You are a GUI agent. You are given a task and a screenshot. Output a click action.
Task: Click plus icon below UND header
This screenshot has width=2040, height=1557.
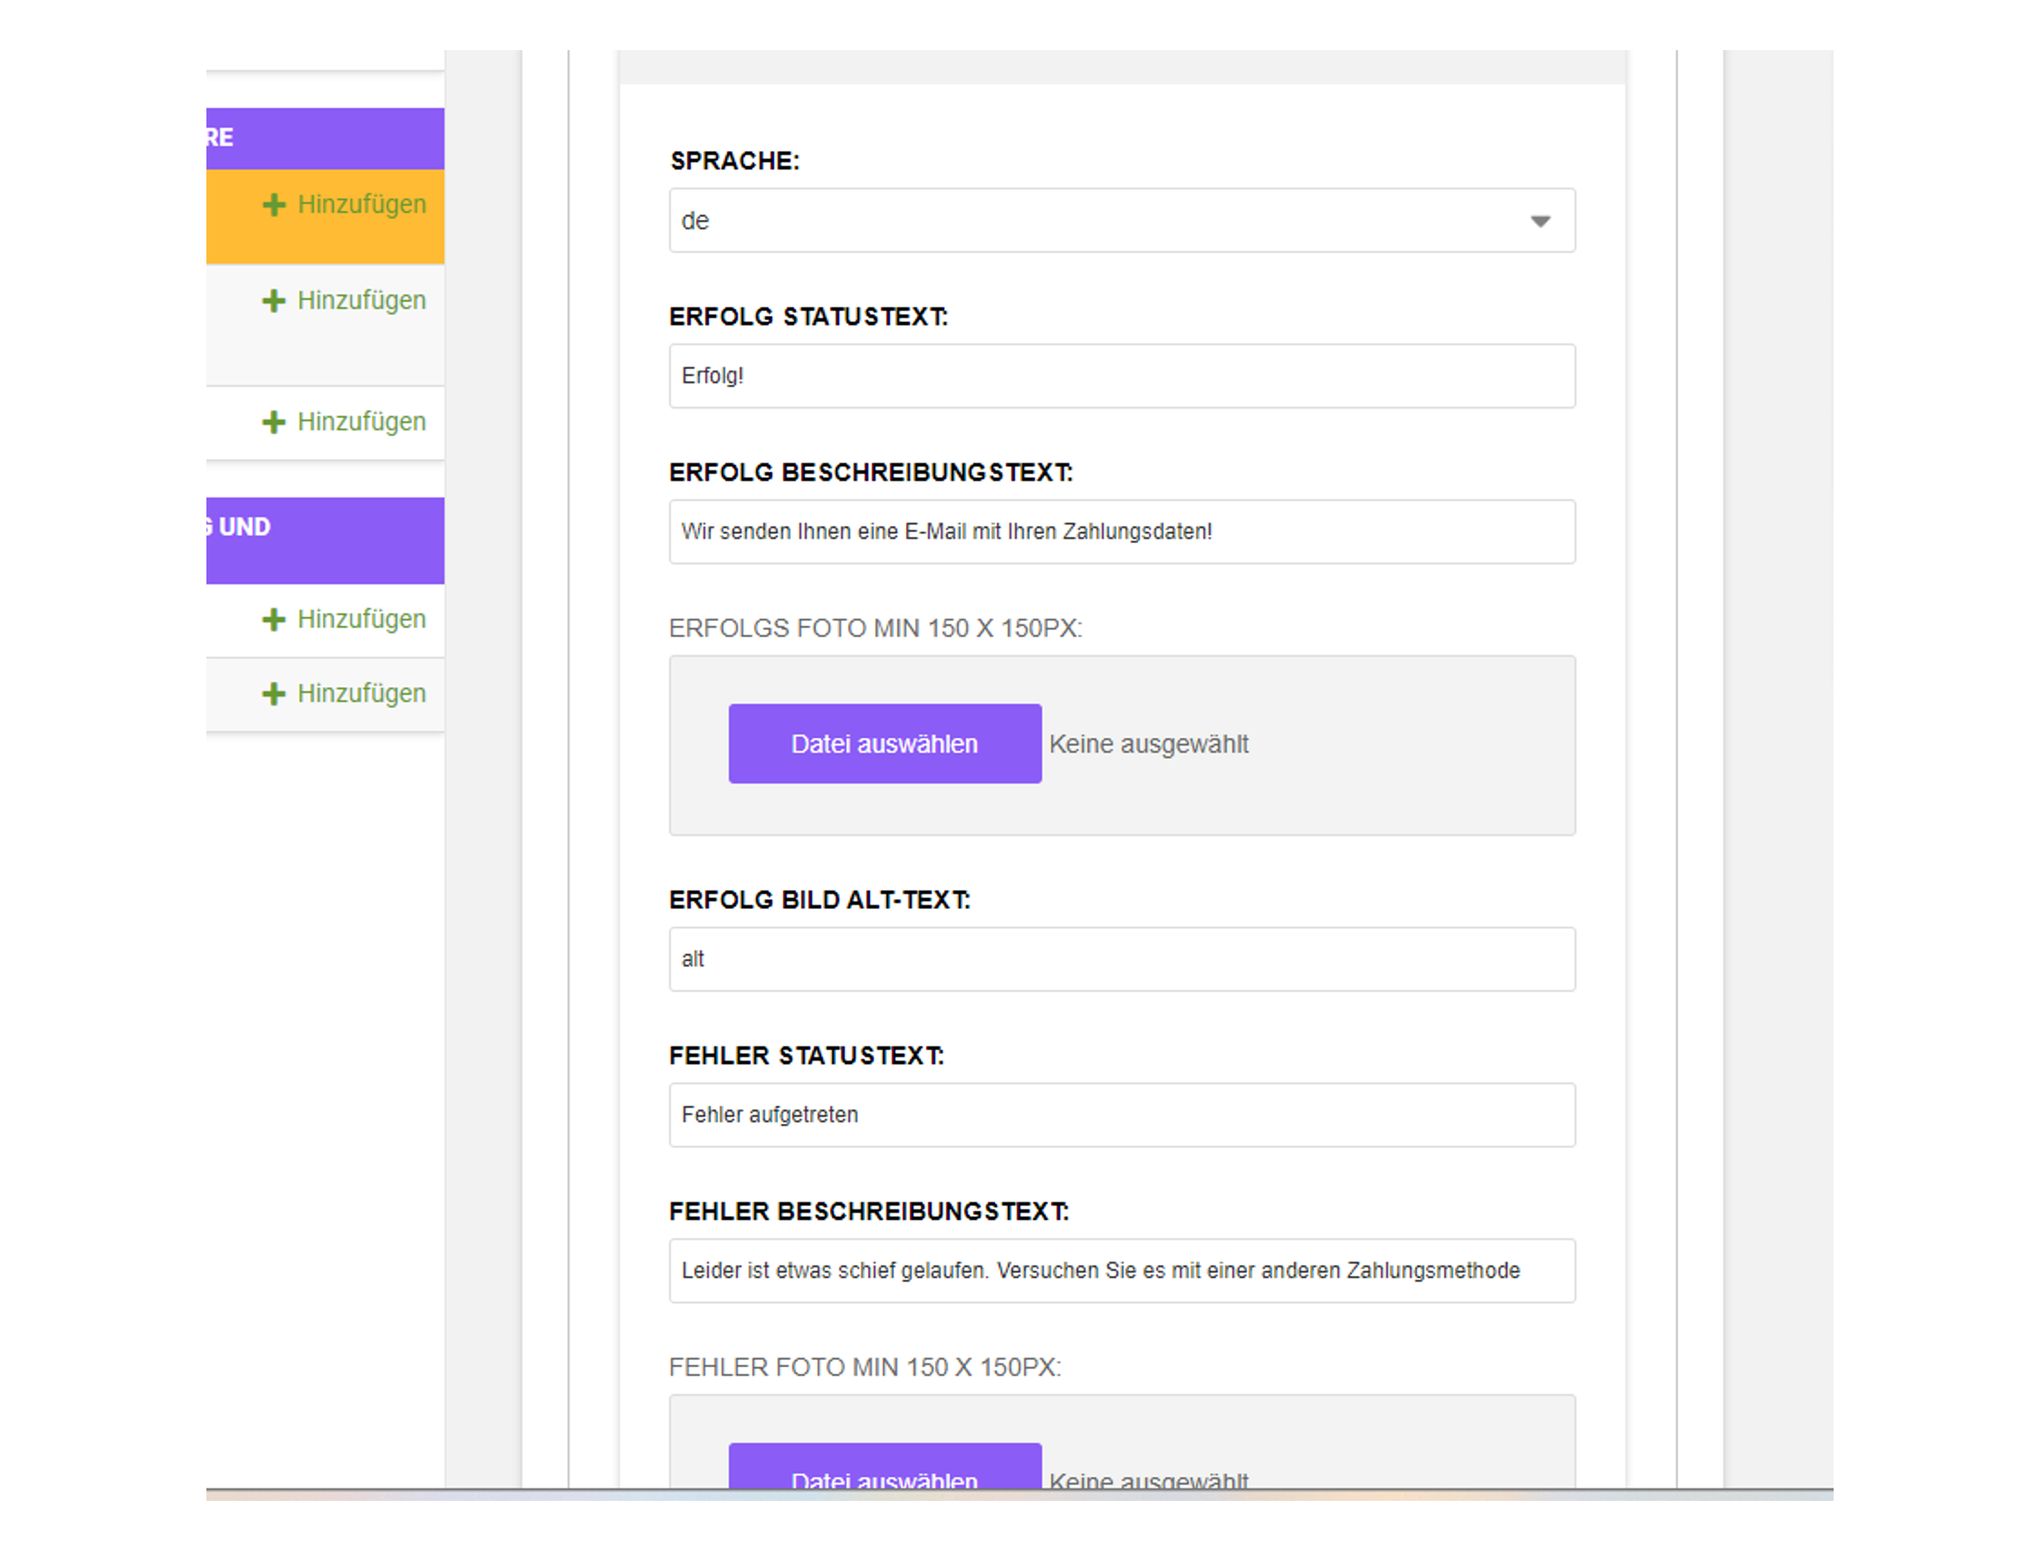point(273,620)
